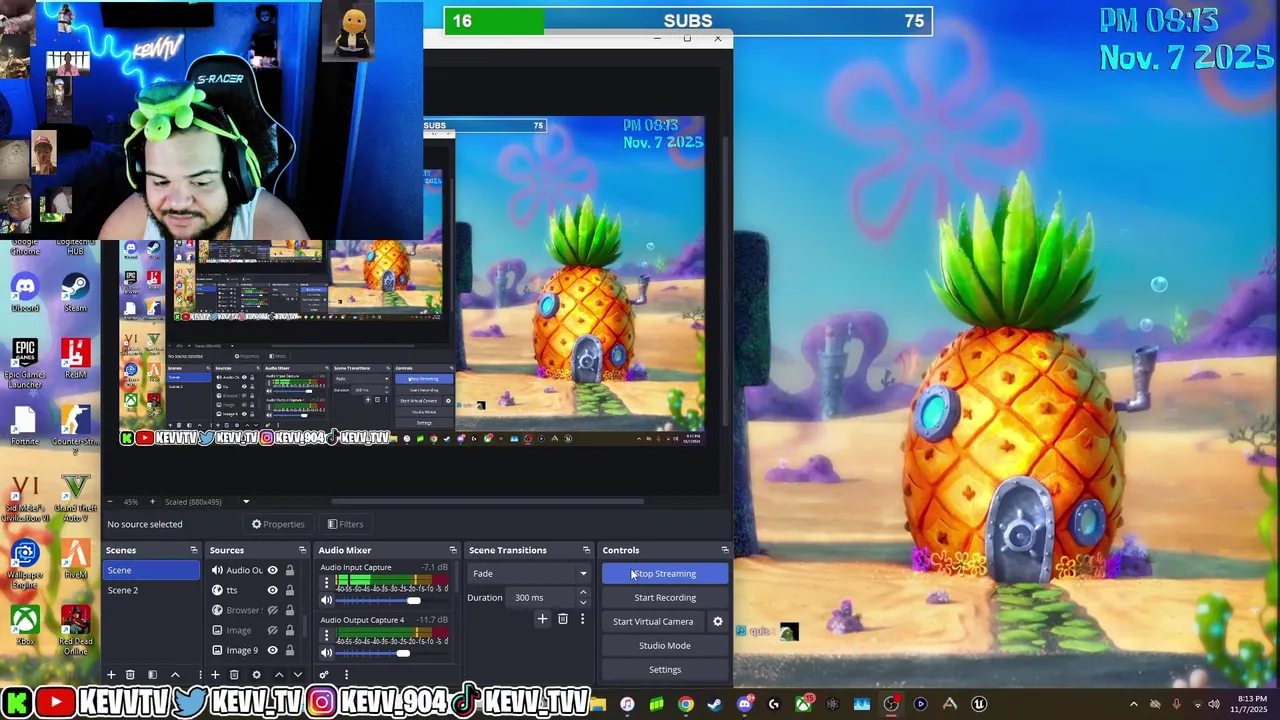This screenshot has height=720, width=1280.
Task: Add a scene transition with the plus icon
Action: (542, 619)
